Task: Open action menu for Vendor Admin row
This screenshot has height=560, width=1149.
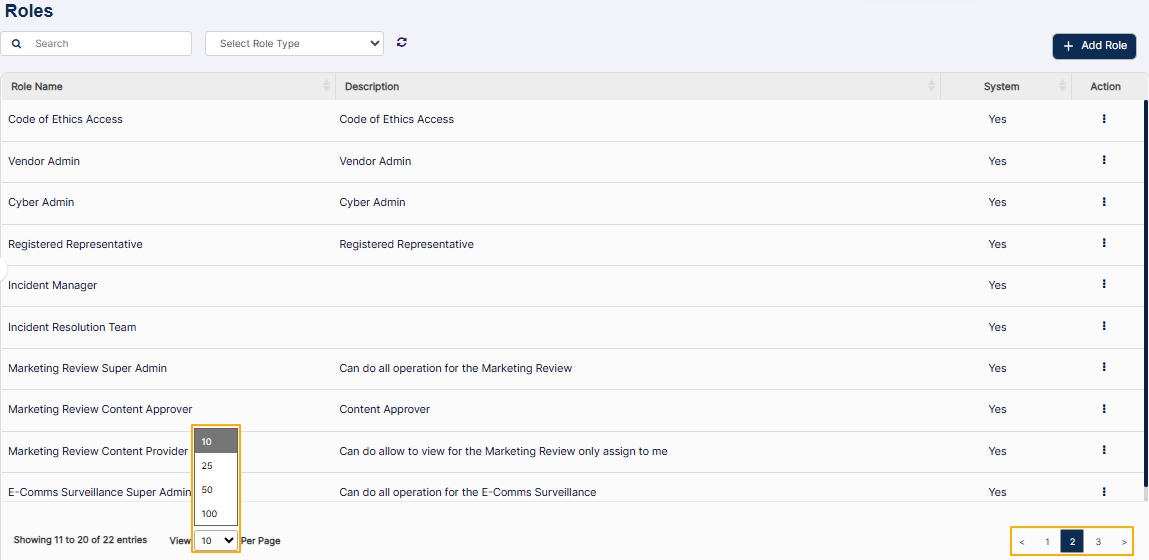Action: point(1104,161)
